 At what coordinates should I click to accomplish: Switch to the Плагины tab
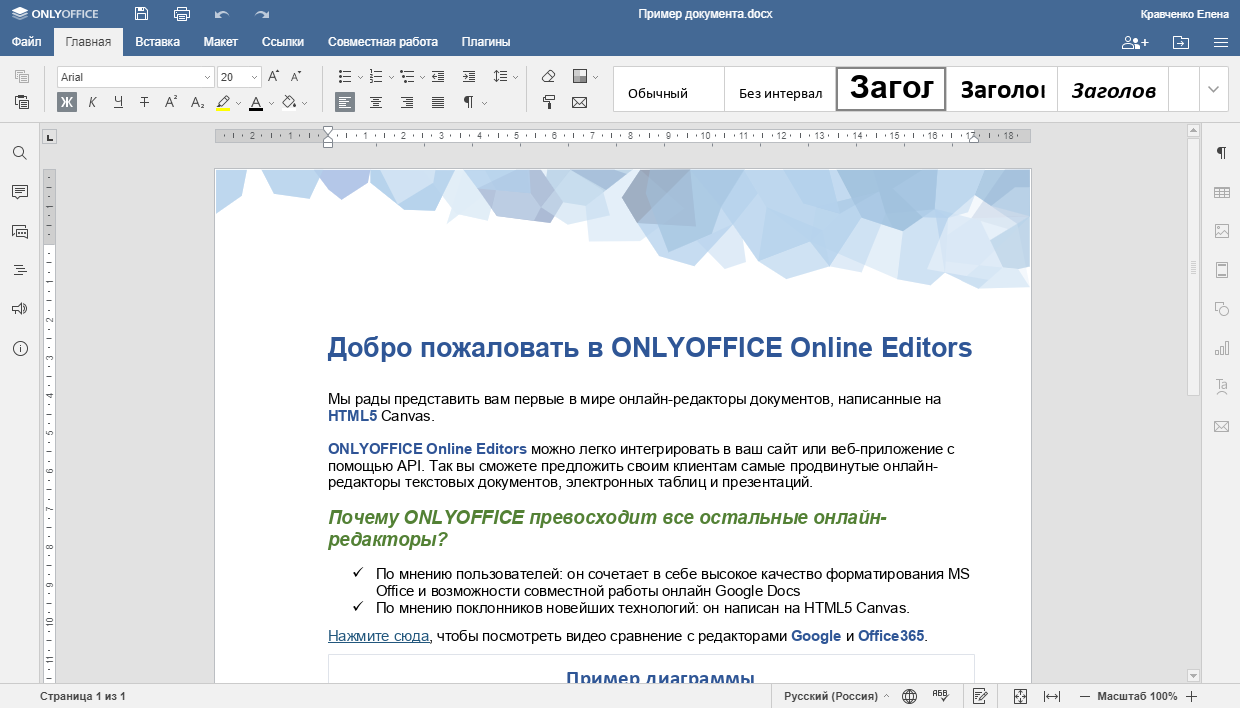pyautogui.click(x=486, y=42)
